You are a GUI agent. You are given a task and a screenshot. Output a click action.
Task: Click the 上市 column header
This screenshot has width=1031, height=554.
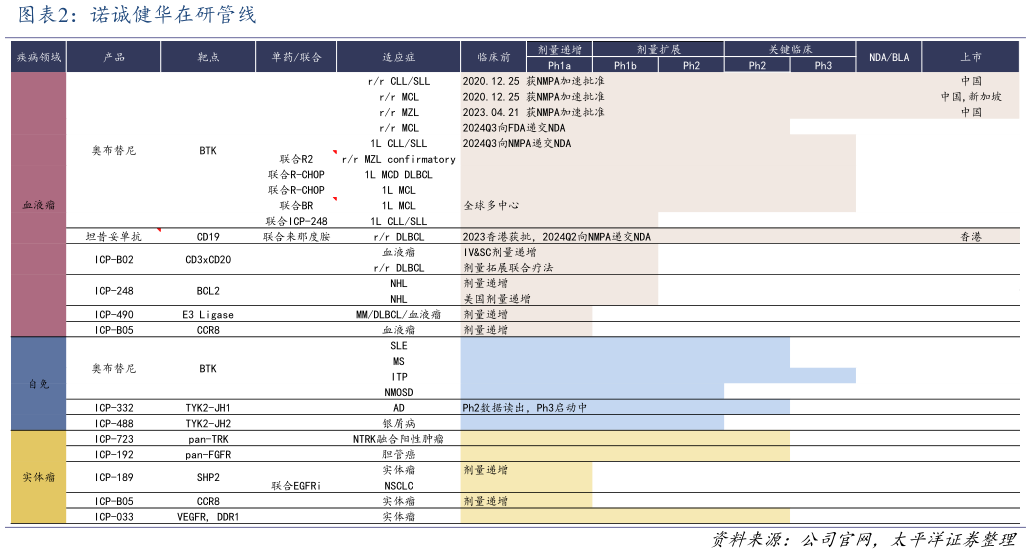[x=971, y=57]
